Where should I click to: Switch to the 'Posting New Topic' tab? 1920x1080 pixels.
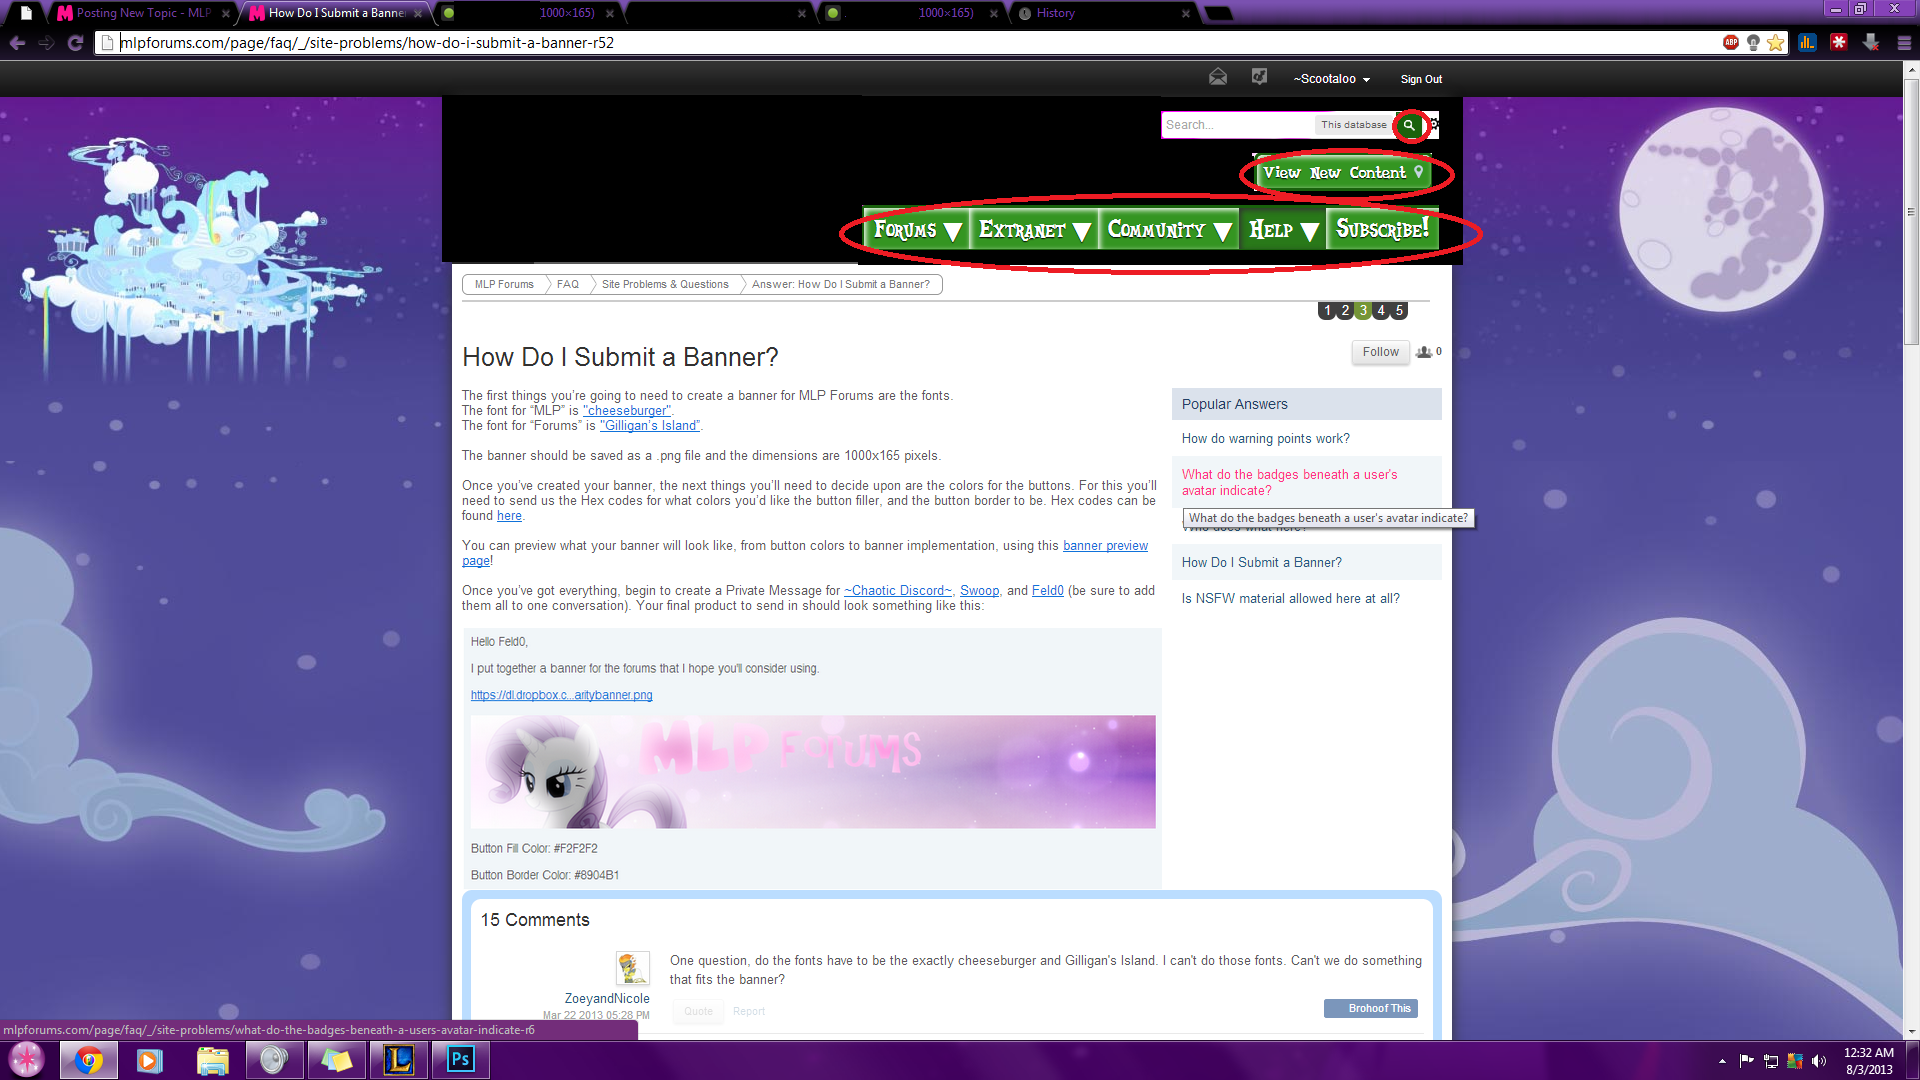[143, 13]
